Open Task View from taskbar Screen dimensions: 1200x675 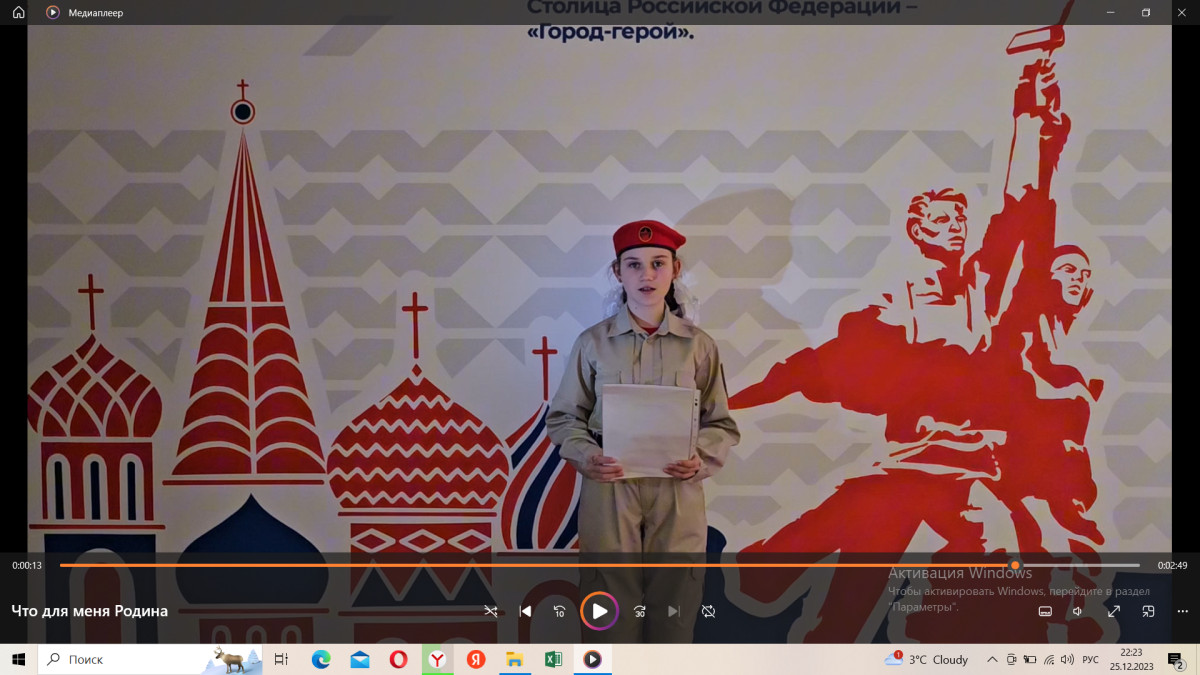282,660
